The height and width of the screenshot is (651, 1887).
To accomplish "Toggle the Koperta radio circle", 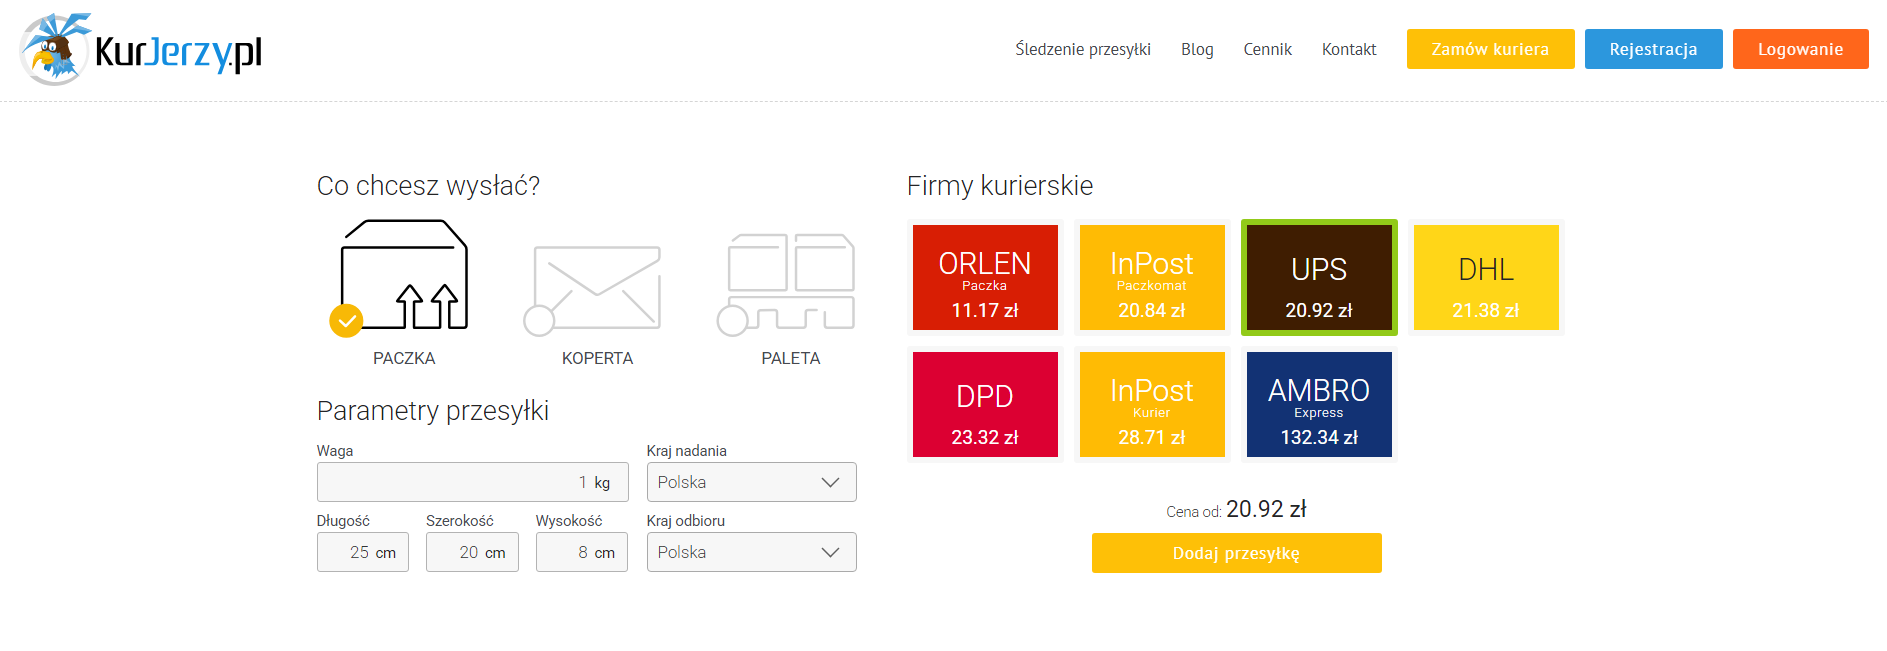I will [x=539, y=321].
